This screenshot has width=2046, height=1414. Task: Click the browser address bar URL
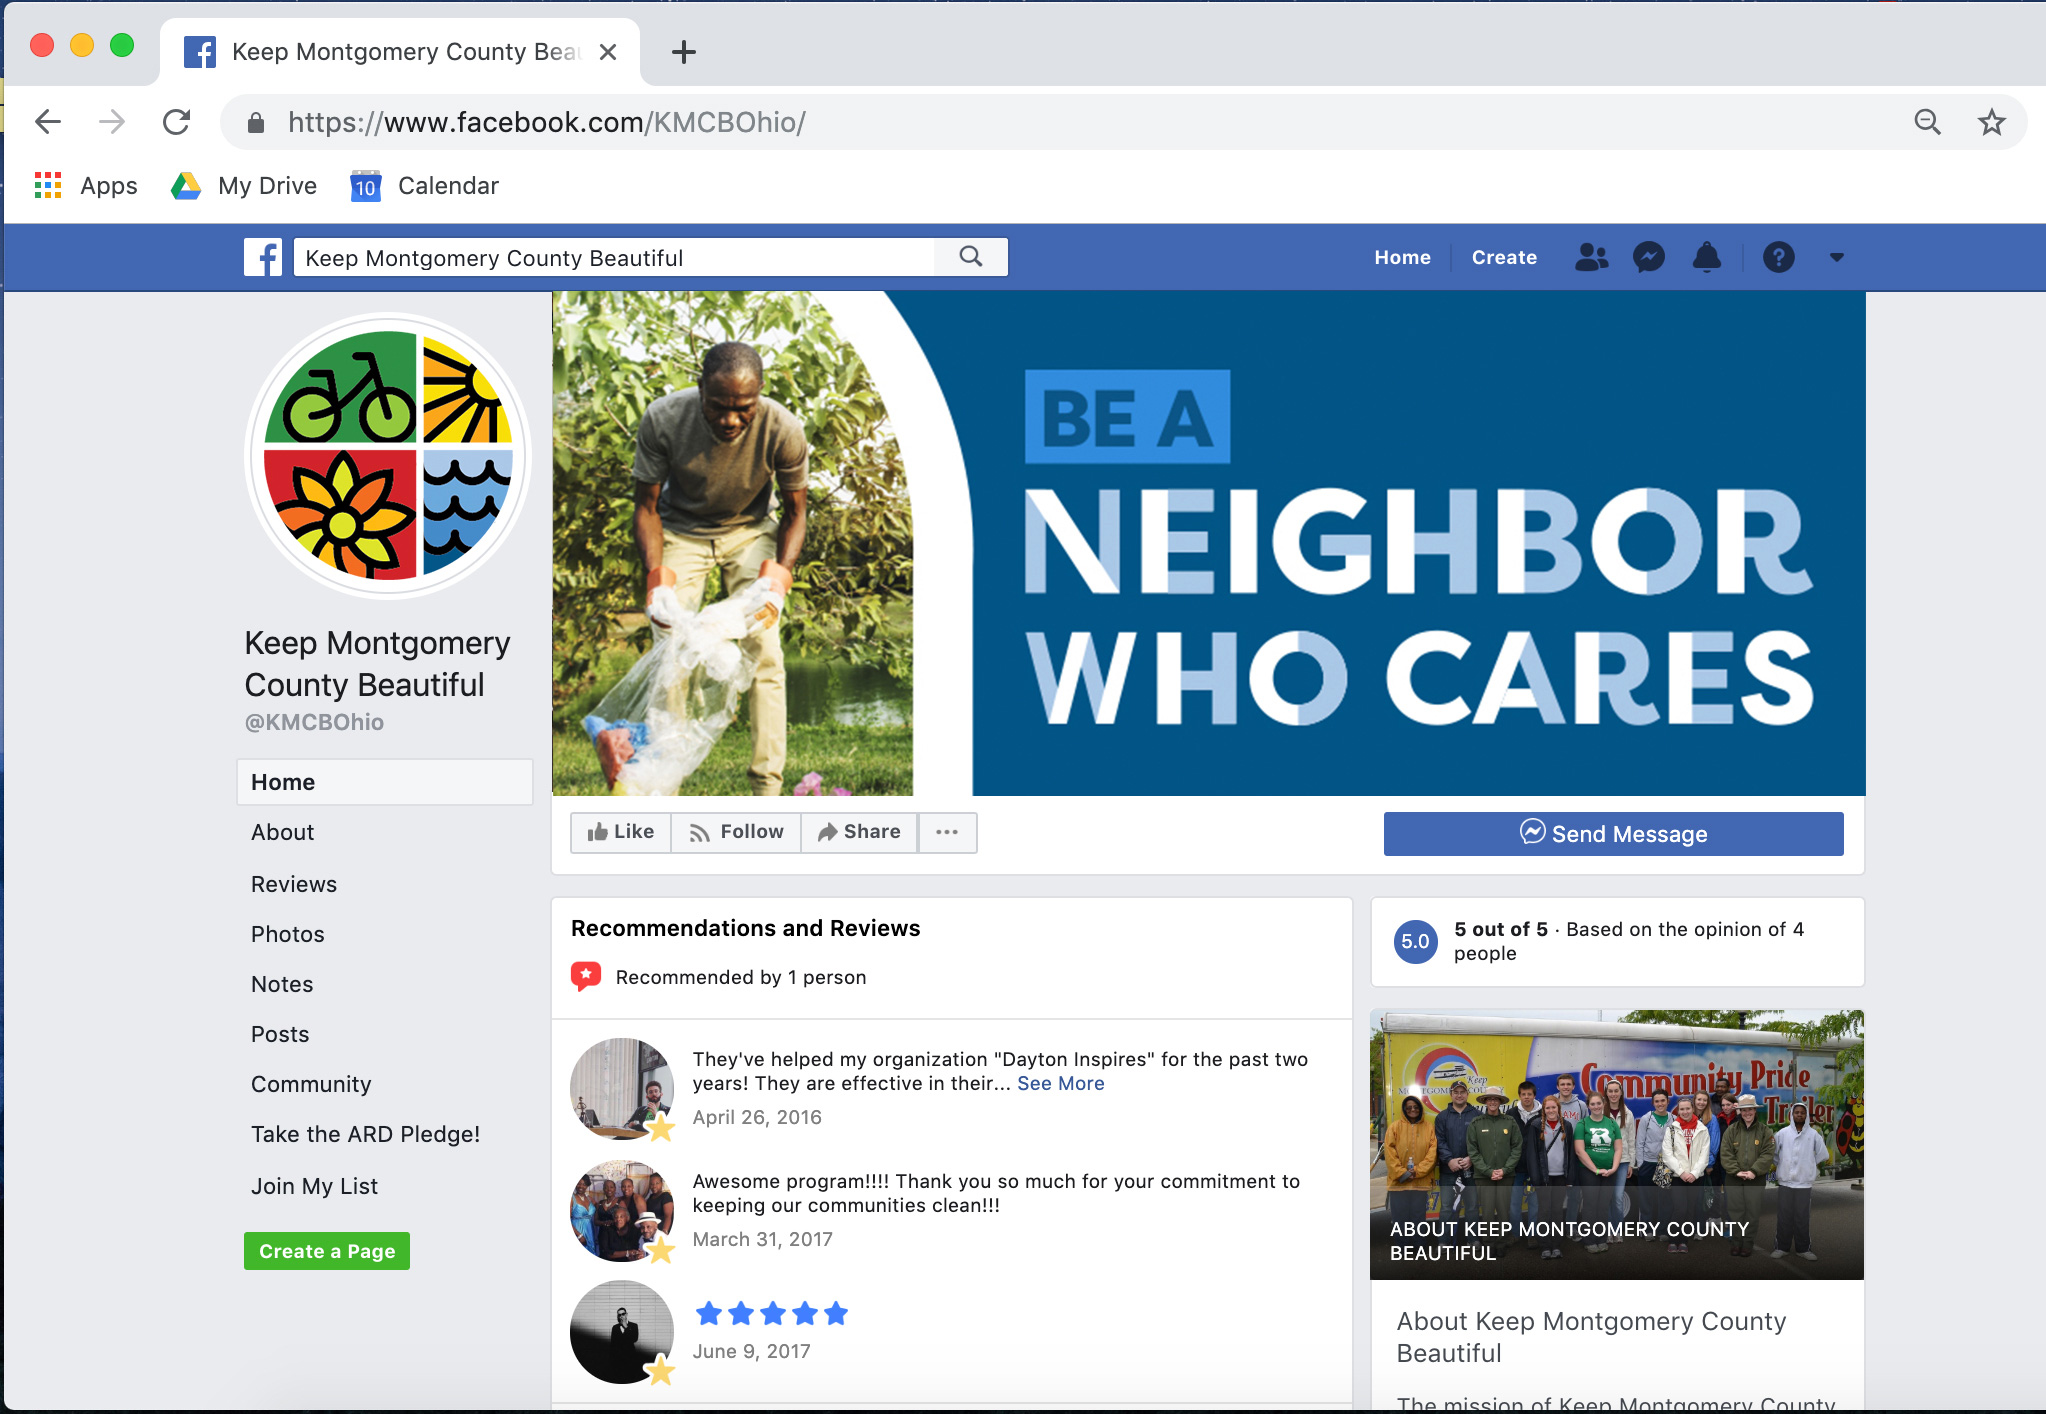[x=547, y=122]
